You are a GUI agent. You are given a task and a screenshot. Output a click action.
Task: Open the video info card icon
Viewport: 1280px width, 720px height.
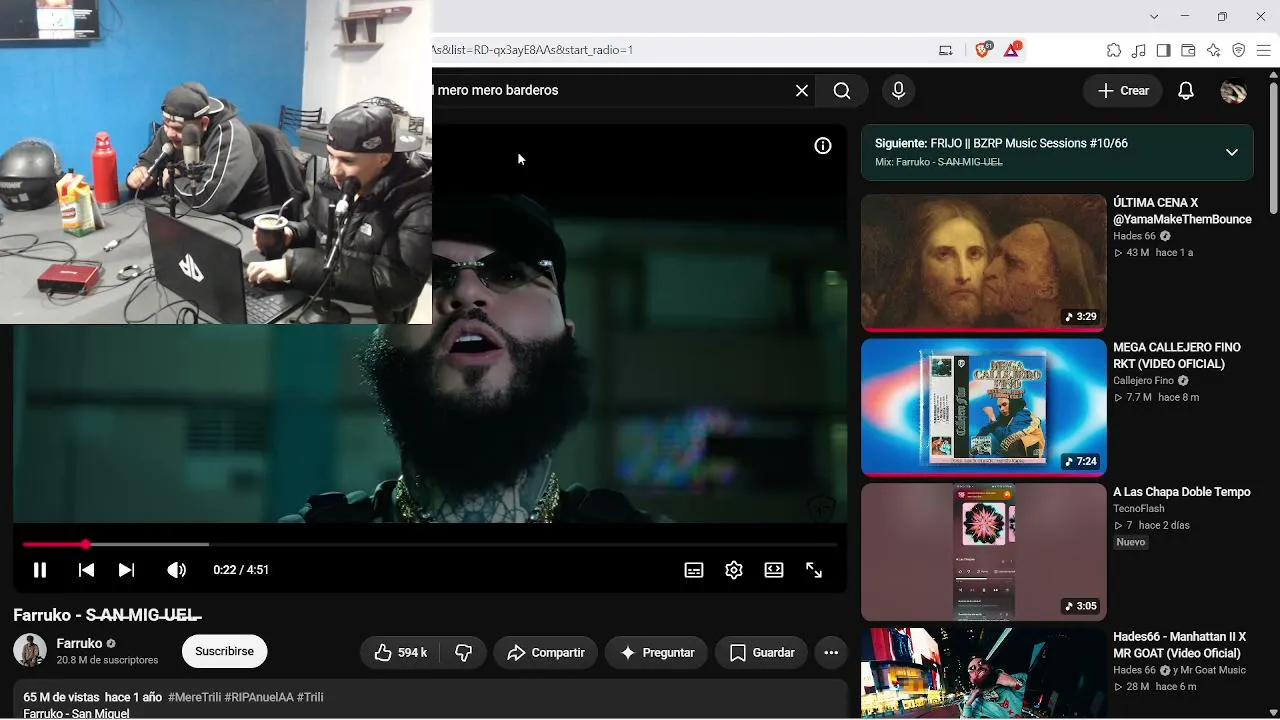pos(823,146)
